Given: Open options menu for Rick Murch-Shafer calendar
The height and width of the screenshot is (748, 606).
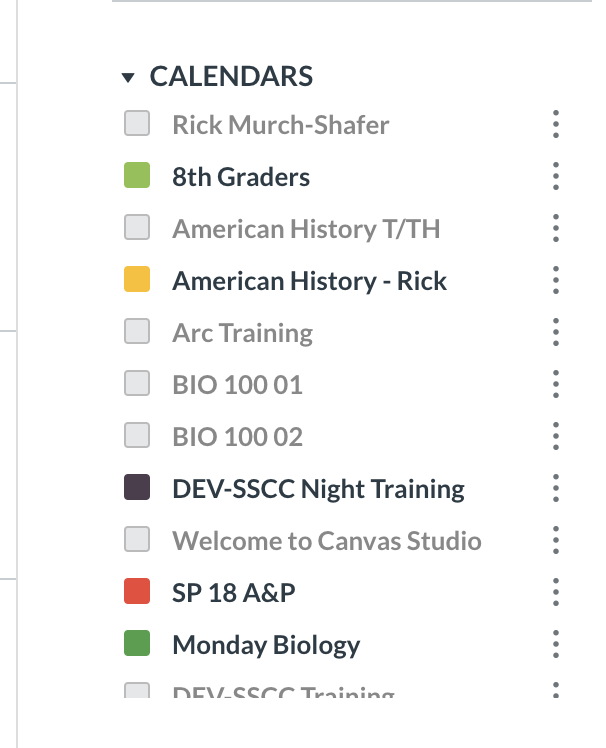Looking at the screenshot, I should pos(555,125).
